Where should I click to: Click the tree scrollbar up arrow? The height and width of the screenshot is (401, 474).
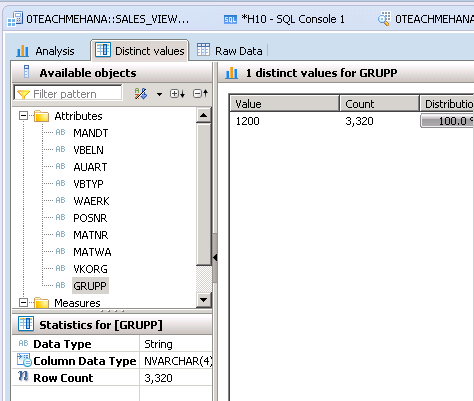[x=203, y=115]
